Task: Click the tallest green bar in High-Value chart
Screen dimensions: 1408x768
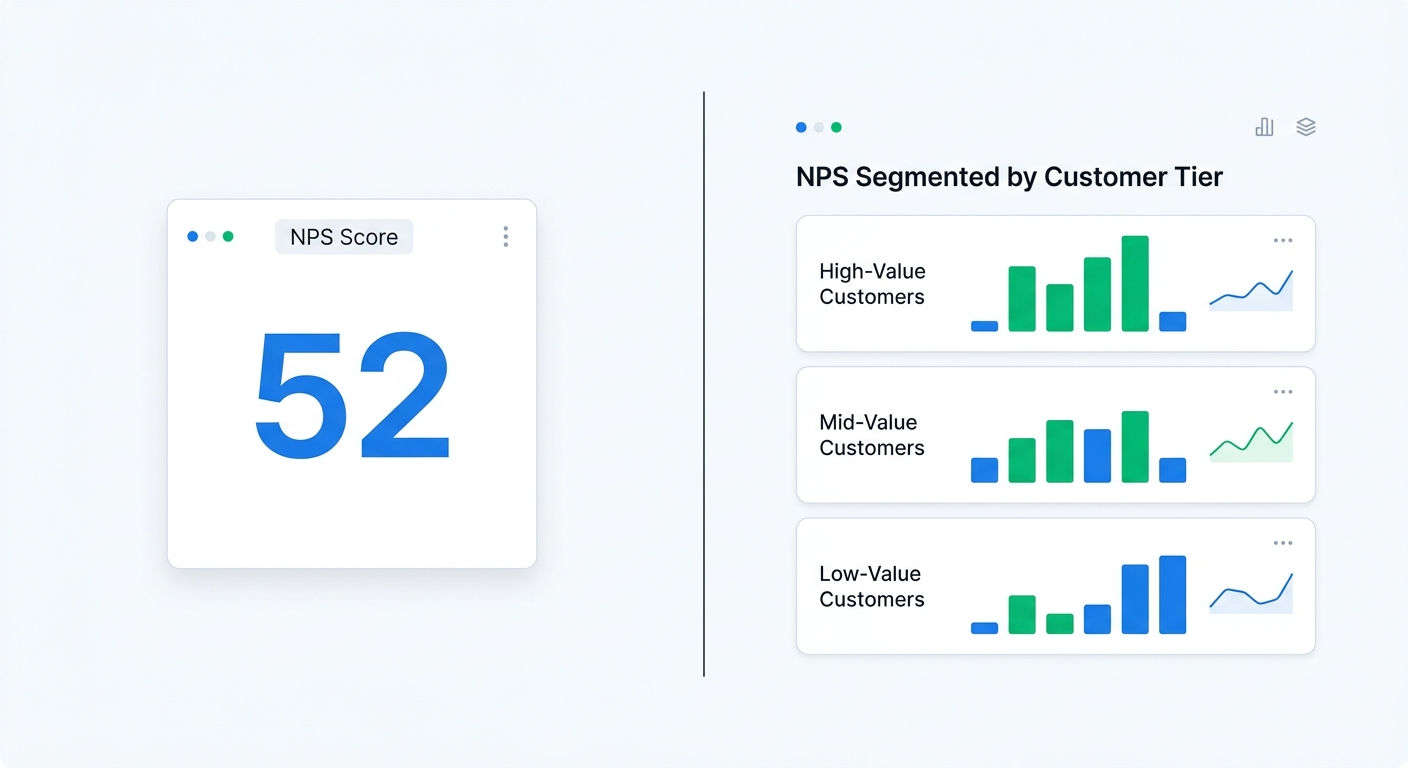Action: click(1135, 283)
